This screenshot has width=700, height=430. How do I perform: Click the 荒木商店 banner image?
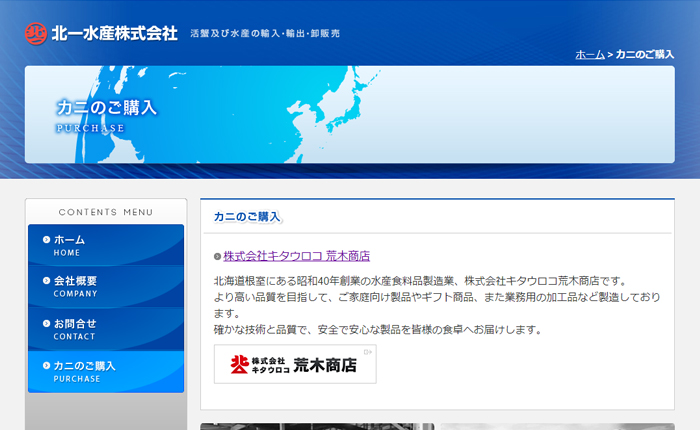pyautogui.click(x=295, y=364)
